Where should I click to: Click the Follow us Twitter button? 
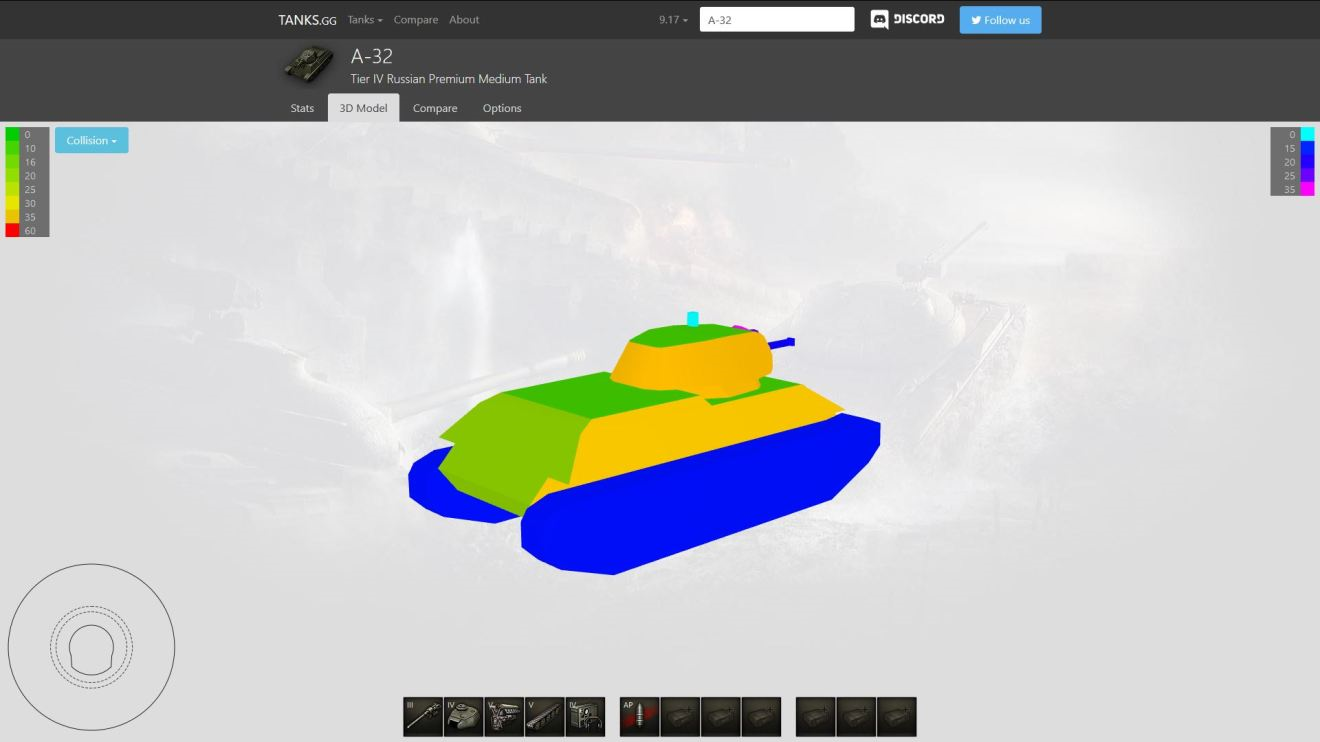point(1000,20)
